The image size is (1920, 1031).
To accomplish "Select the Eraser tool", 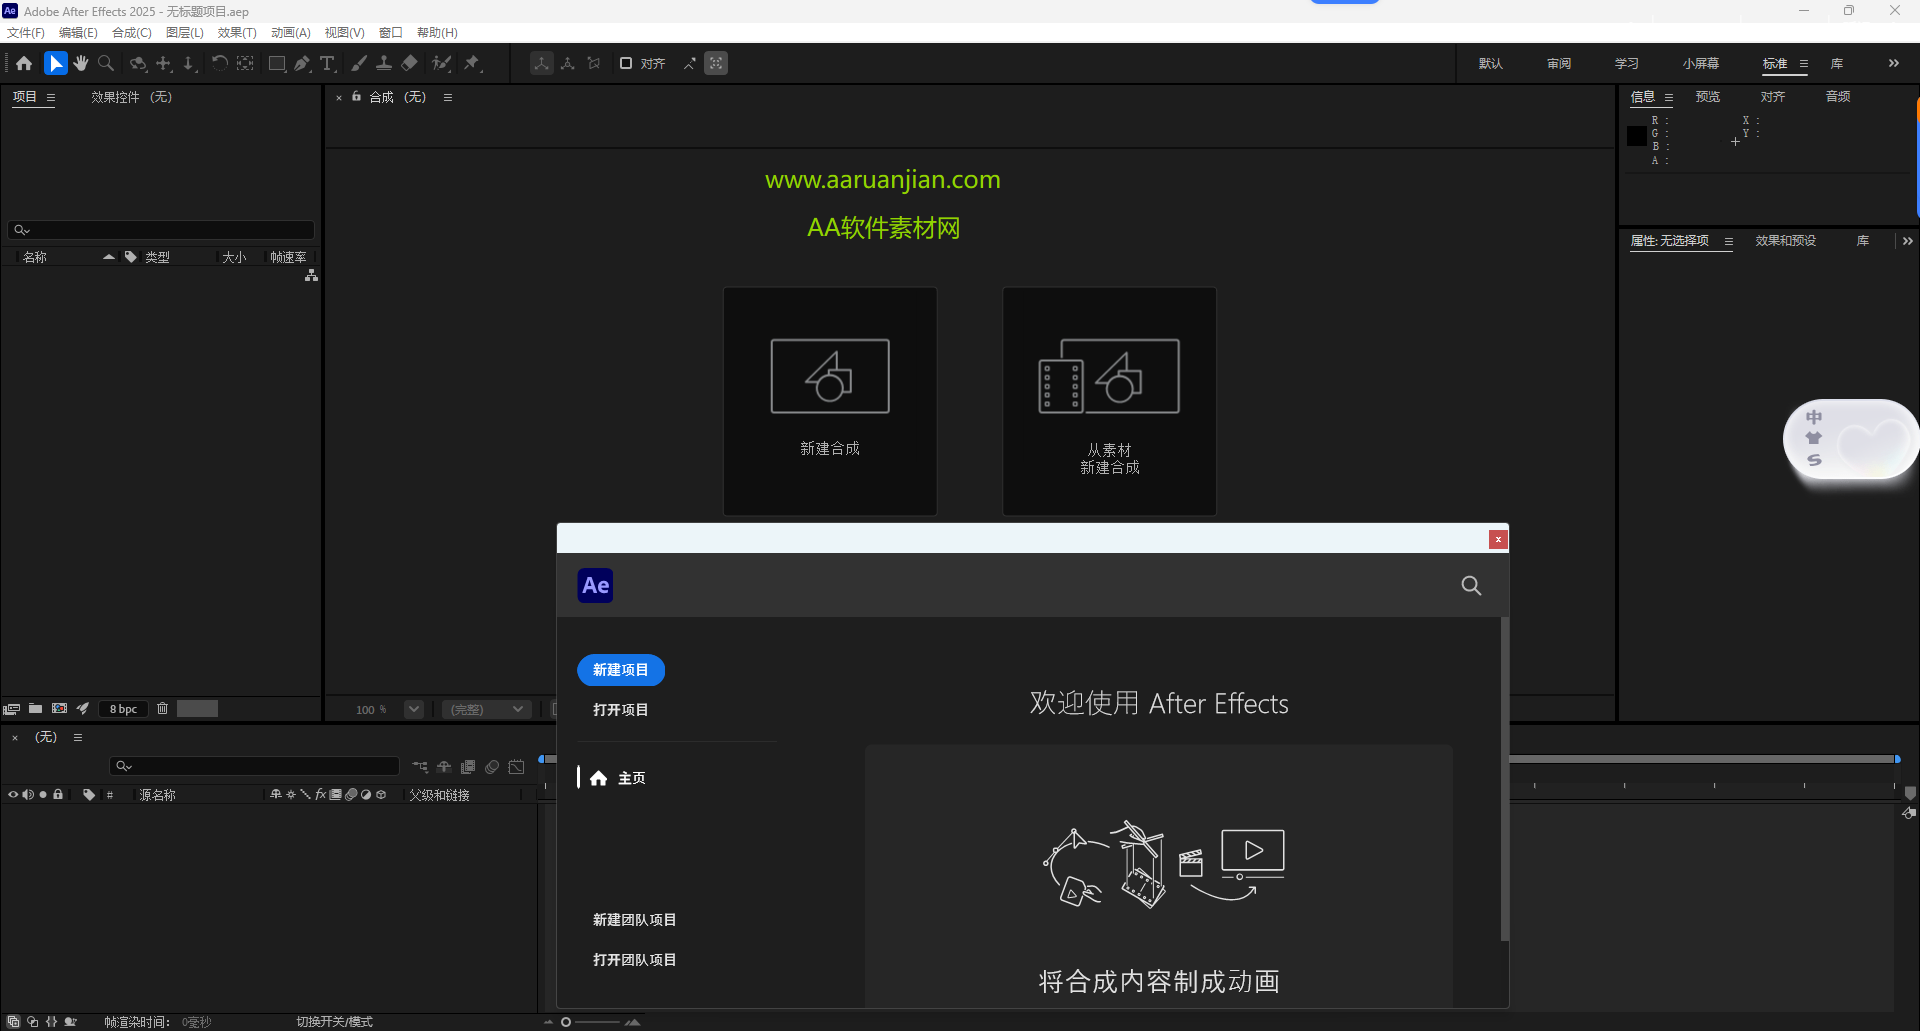I will point(409,63).
